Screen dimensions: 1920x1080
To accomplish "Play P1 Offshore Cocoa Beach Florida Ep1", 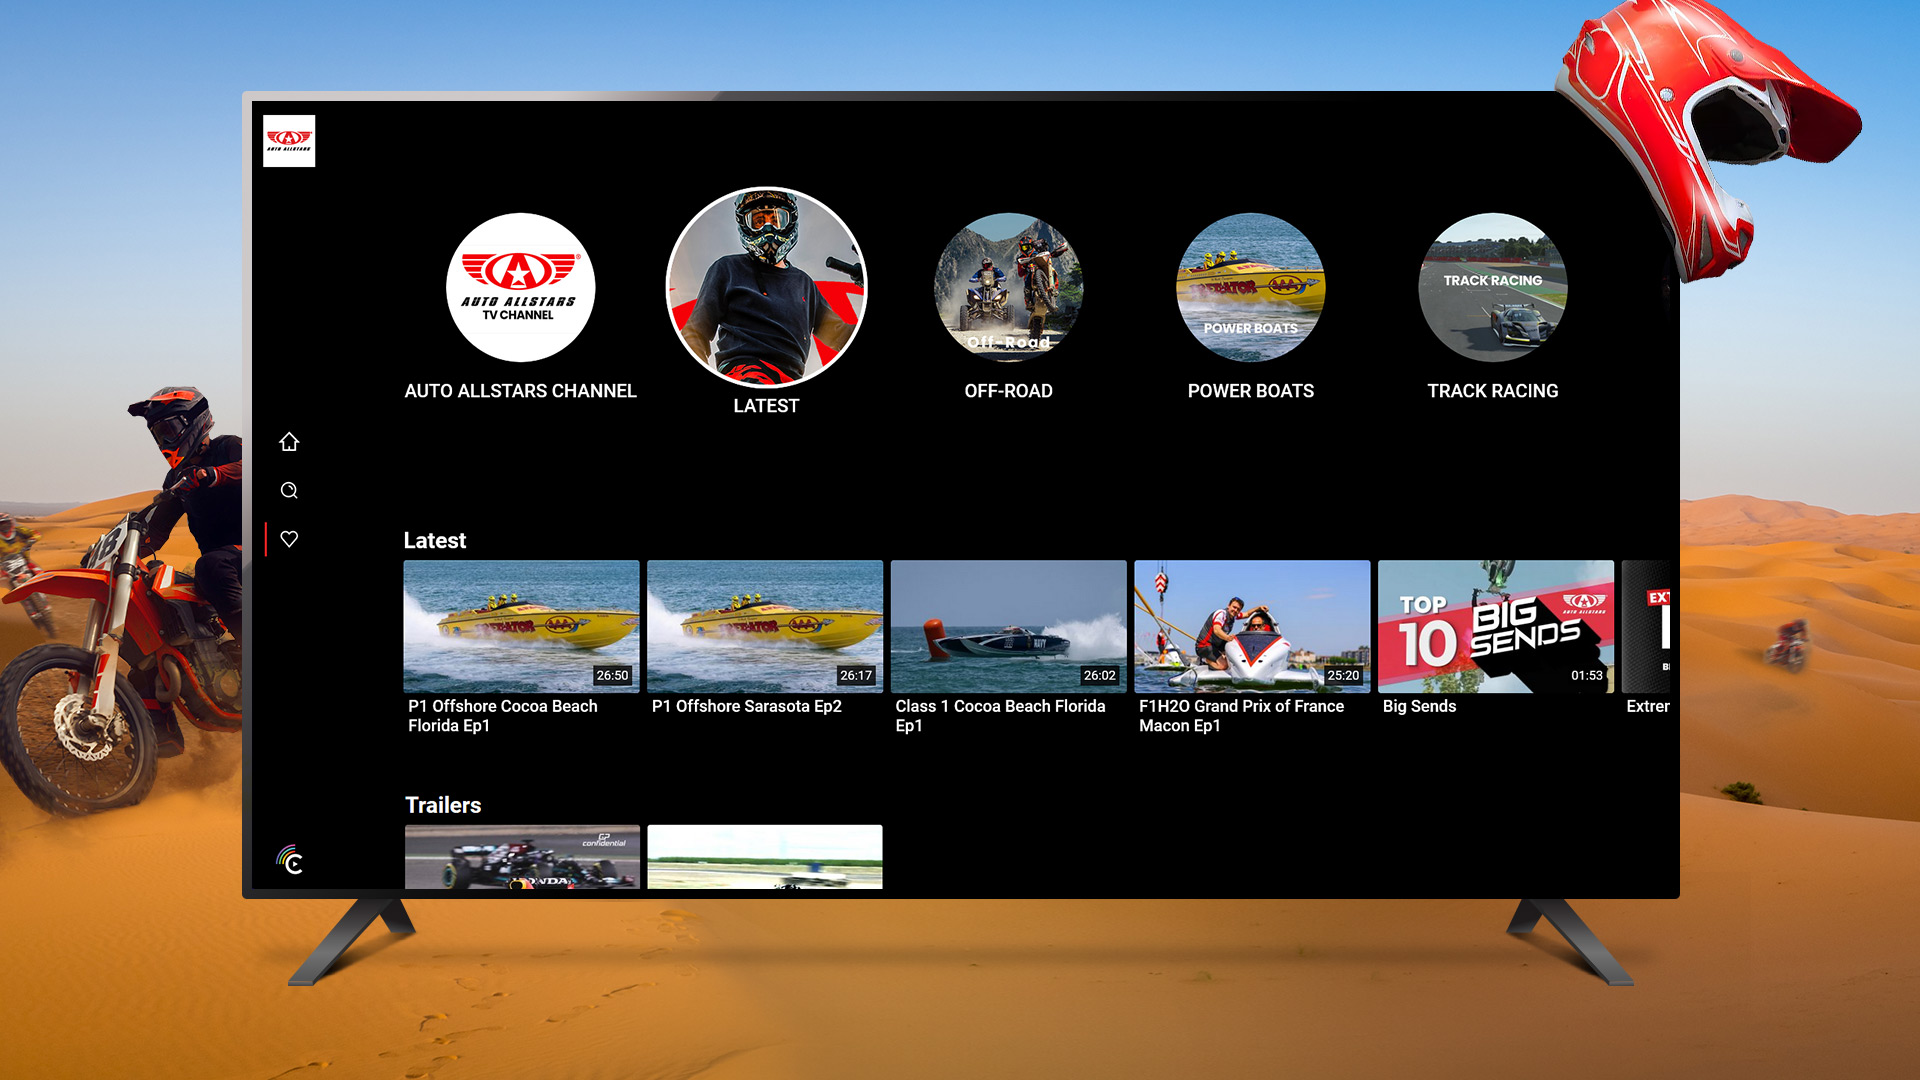I will [521, 627].
